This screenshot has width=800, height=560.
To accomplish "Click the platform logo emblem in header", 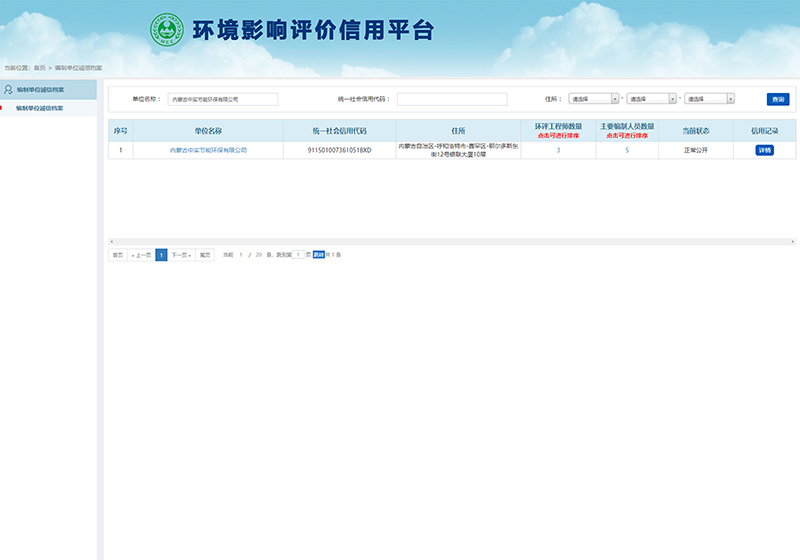I will pos(167,30).
